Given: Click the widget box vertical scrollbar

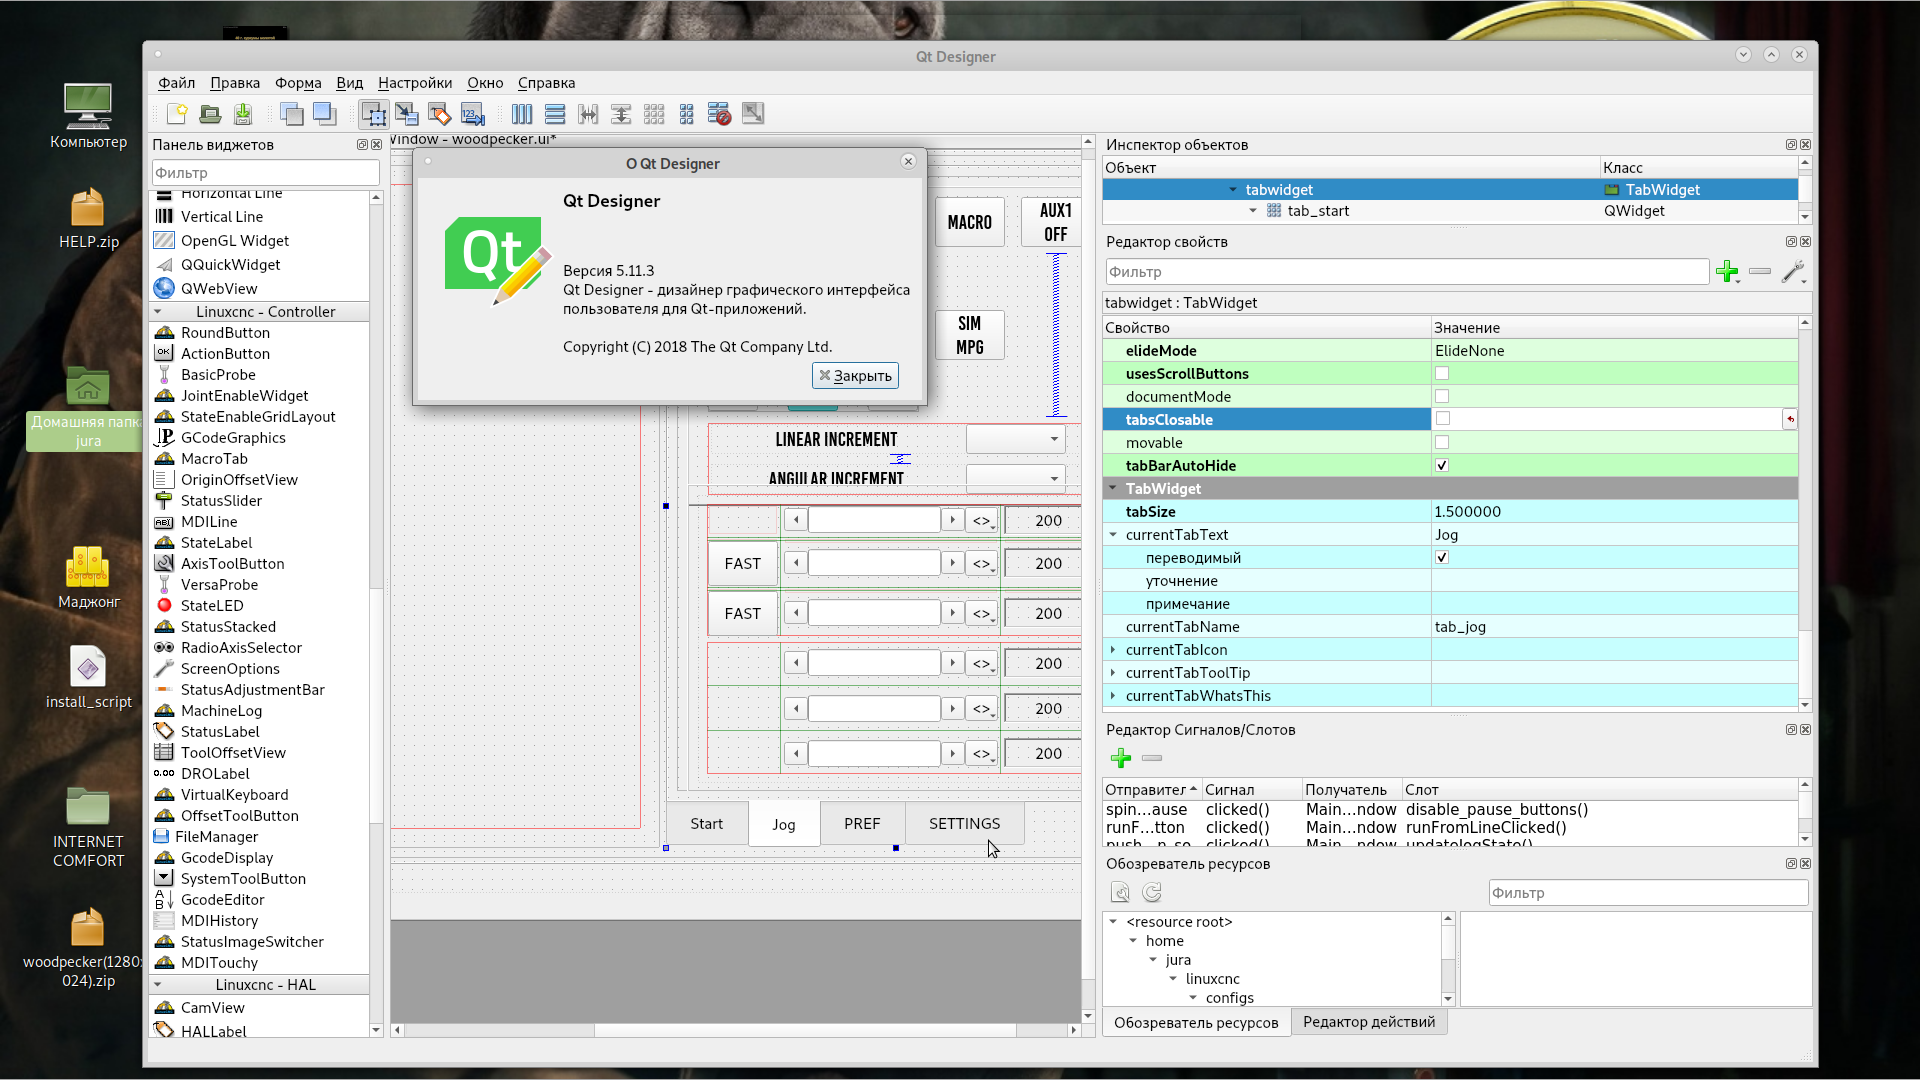Looking at the screenshot, I should tap(376, 610).
